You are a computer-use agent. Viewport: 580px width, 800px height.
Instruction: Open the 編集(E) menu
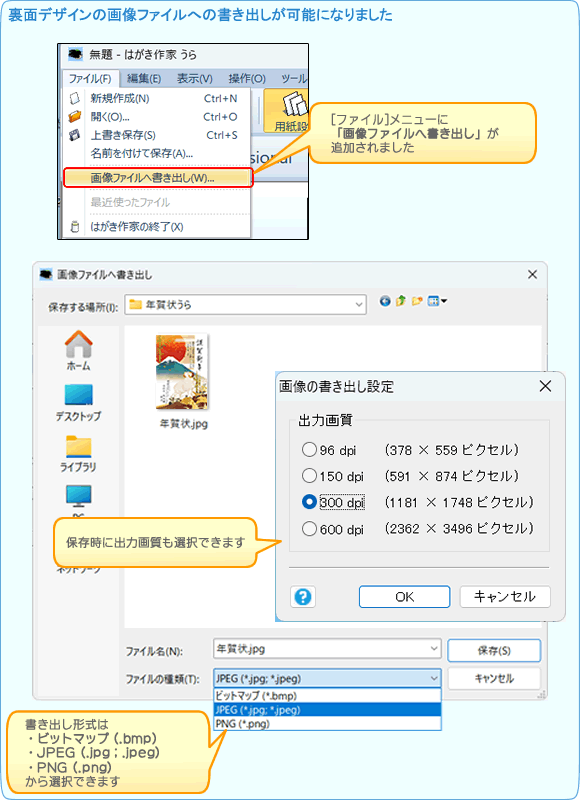(144, 79)
